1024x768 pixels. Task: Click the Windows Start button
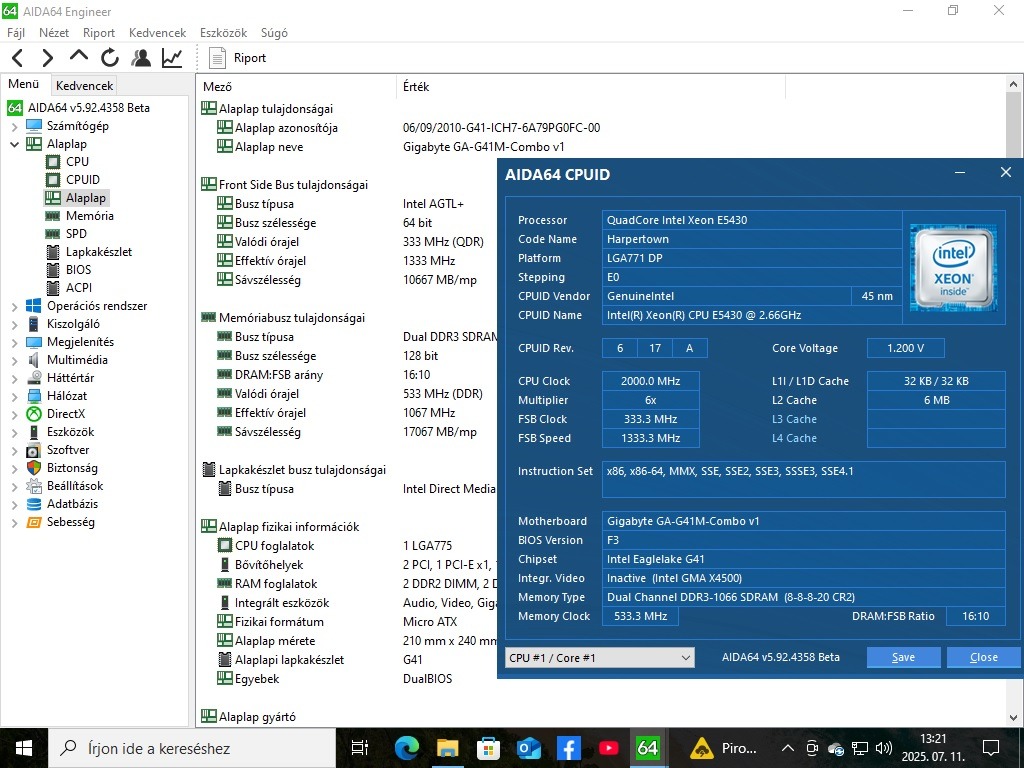pos(24,748)
